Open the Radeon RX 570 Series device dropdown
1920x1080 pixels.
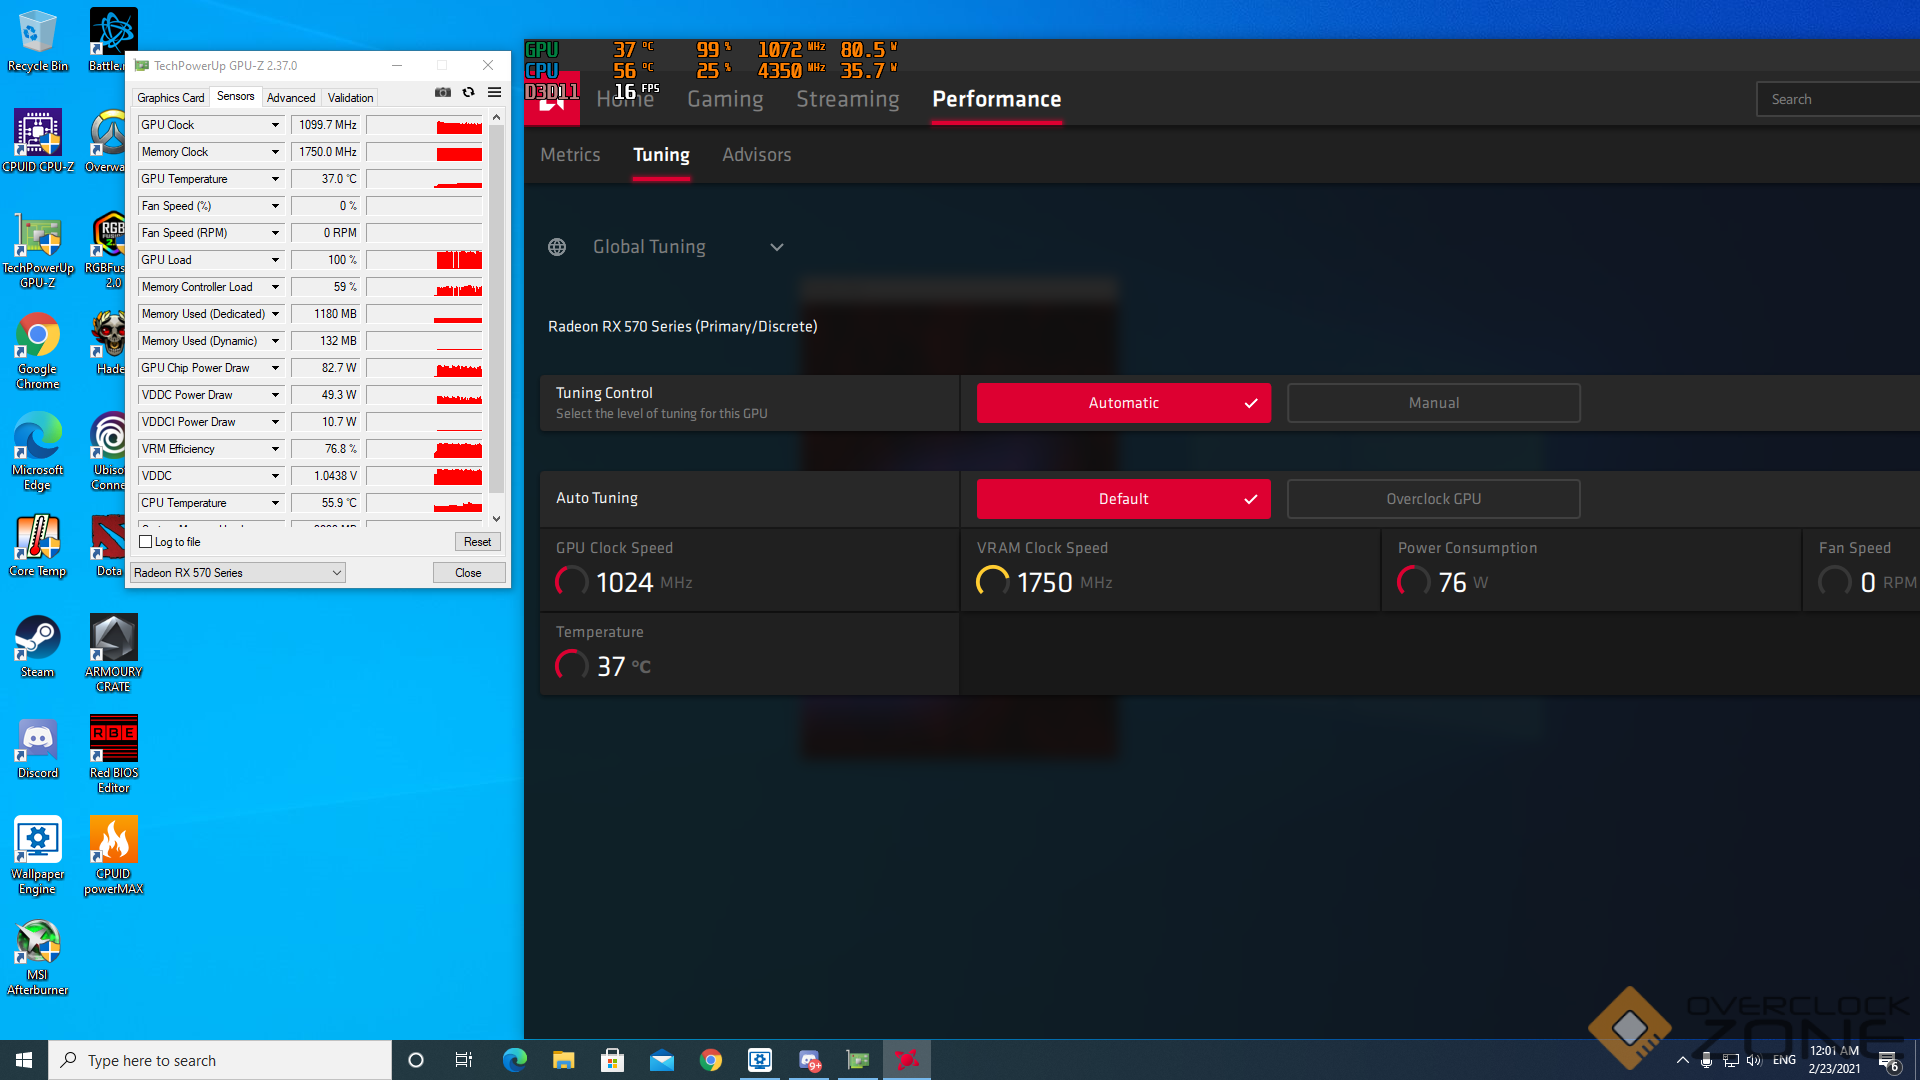(238, 573)
